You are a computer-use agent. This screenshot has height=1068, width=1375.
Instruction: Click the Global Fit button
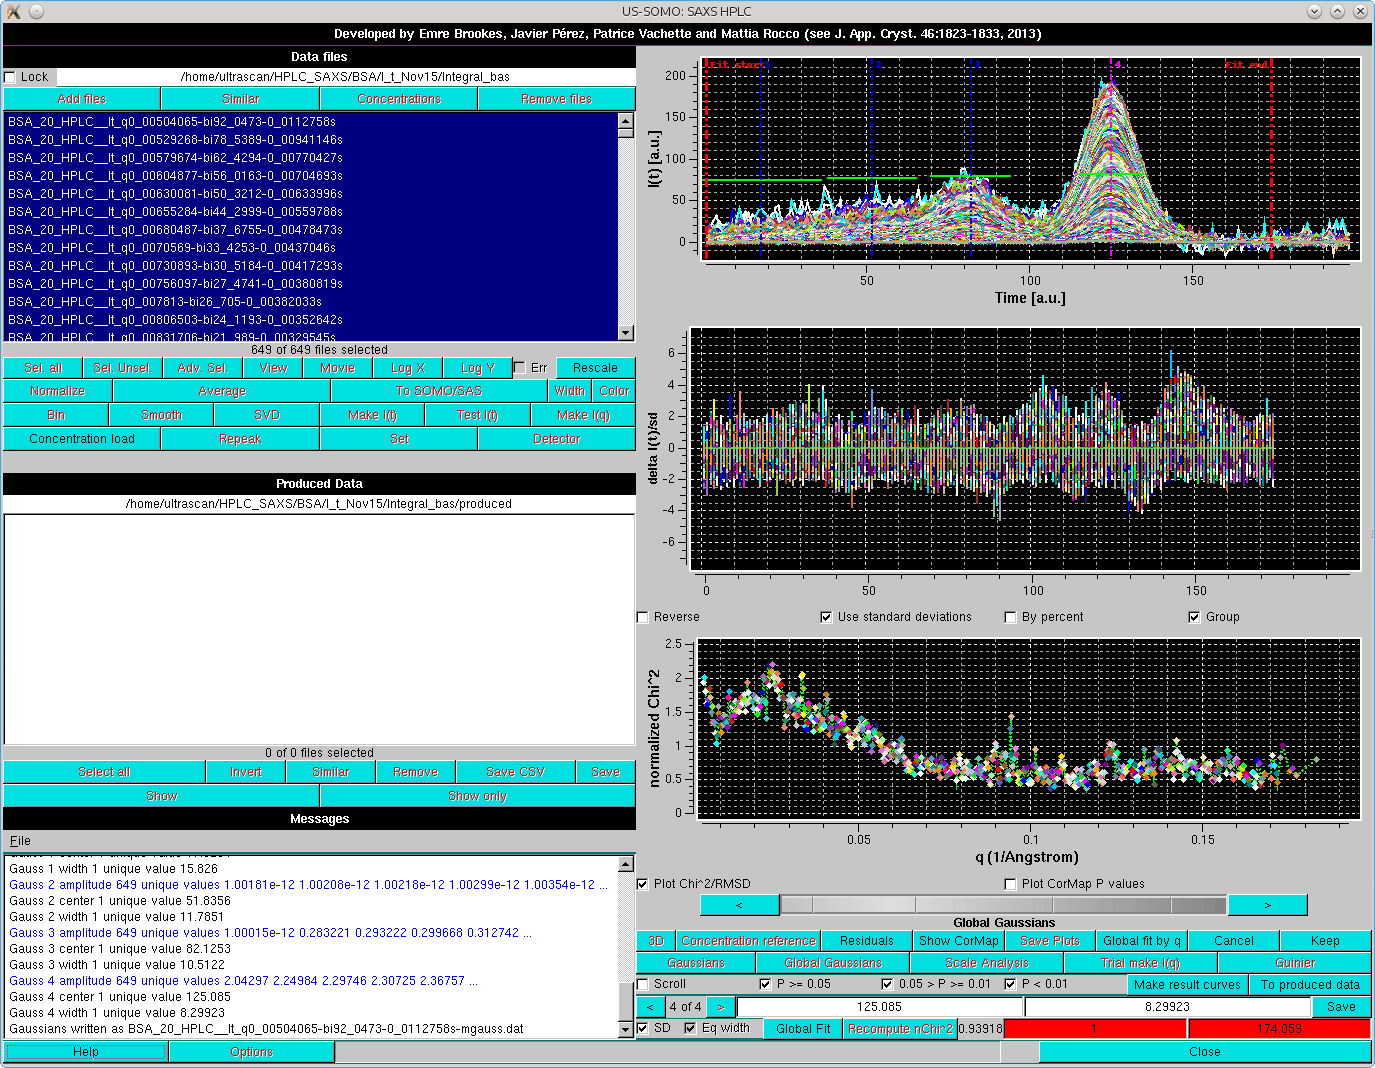click(803, 1028)
